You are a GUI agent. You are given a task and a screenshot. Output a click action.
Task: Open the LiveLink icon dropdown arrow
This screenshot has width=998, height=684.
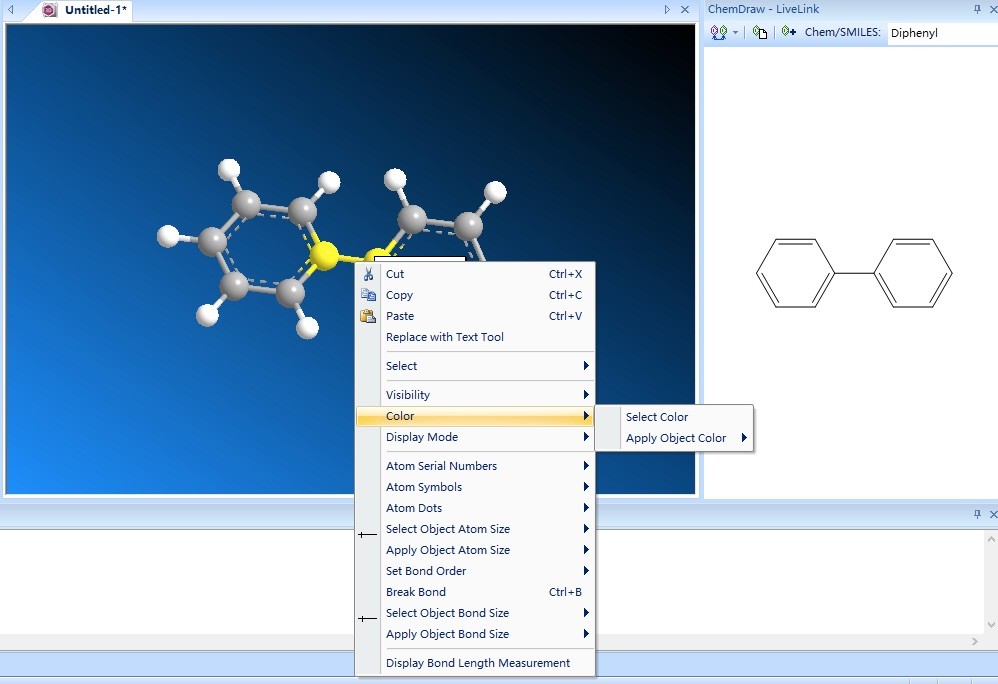(x=736, y=32)
